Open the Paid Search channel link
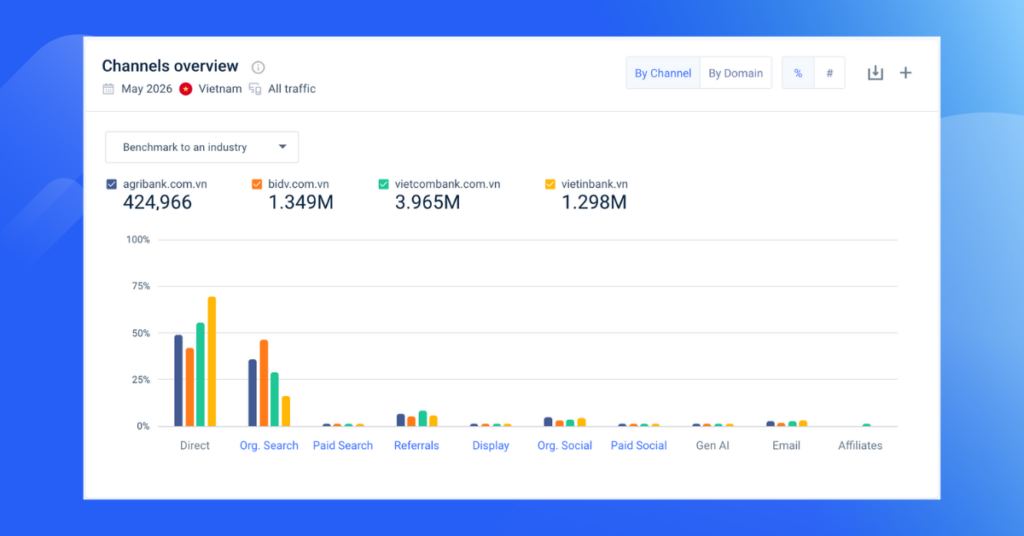Screen dimensions: 1024x536 [x=343, y=445]
